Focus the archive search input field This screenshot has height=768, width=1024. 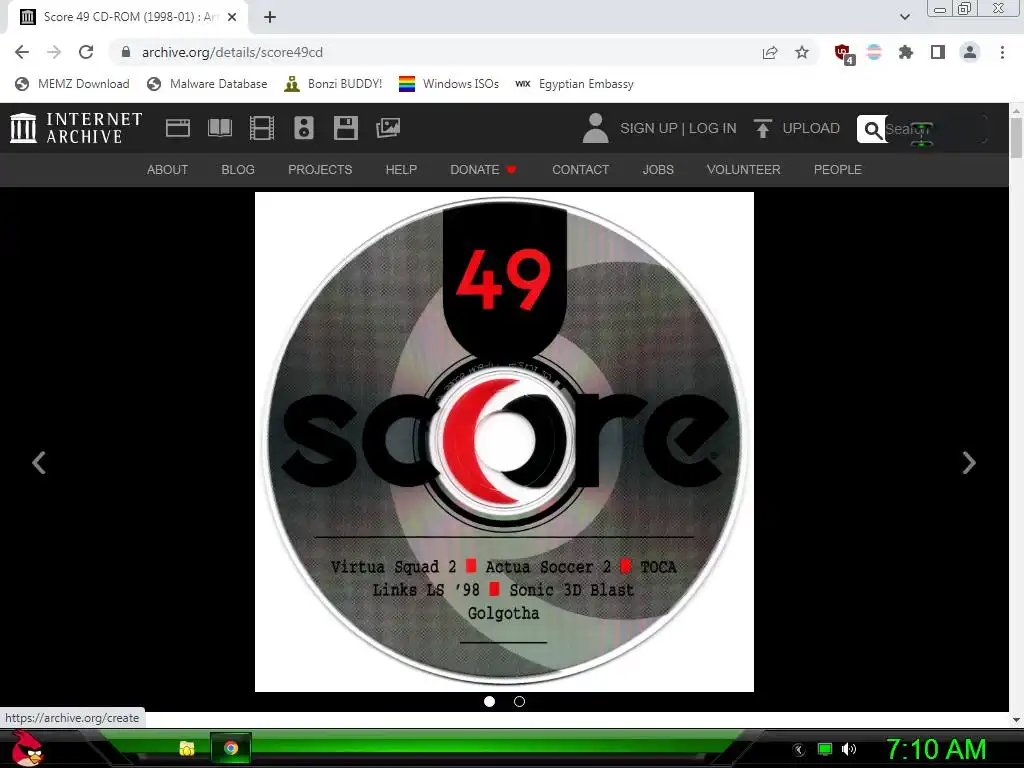(x=934, y=129)
